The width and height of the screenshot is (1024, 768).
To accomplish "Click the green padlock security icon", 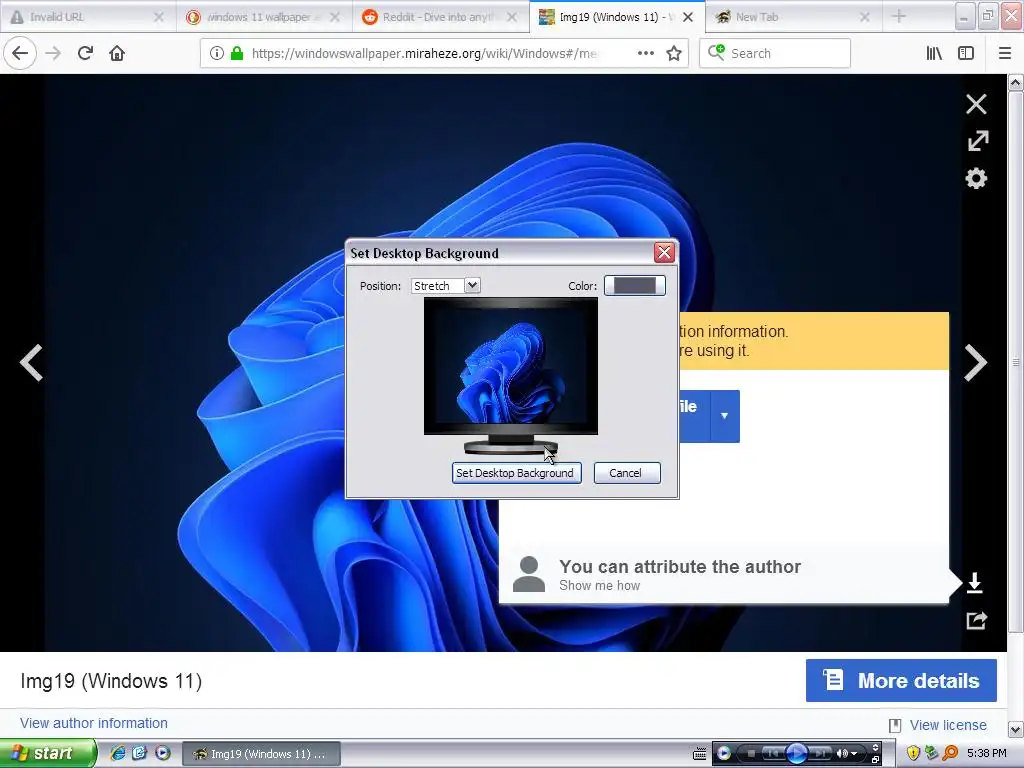I will coord(236,53).
